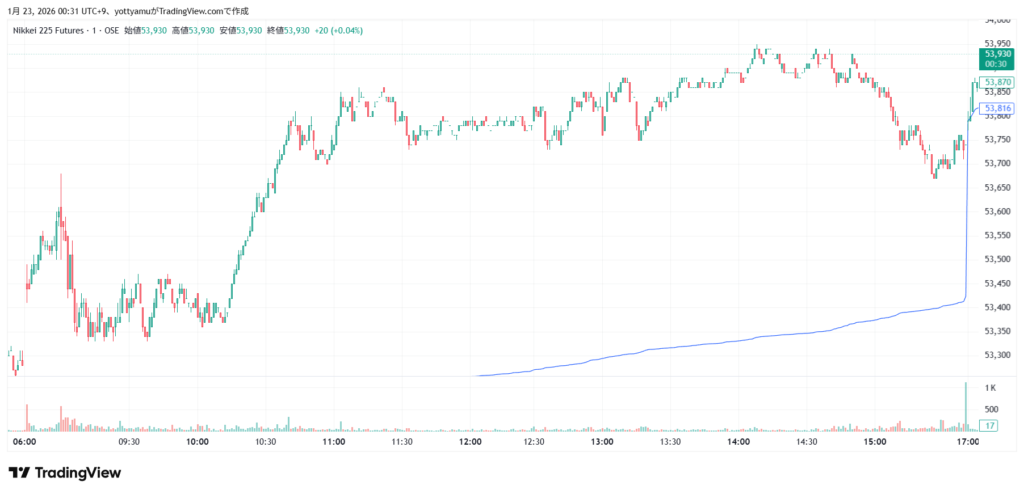Click the 高値 high price value in header
1024x494 pixels.
coord(201,30)
